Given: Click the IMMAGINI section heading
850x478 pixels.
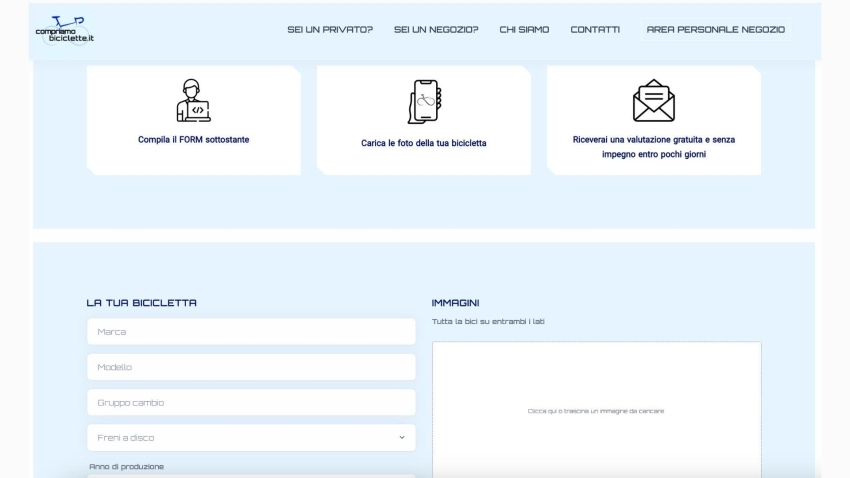Looking at the screenshot, I should (x=455, y=303).
